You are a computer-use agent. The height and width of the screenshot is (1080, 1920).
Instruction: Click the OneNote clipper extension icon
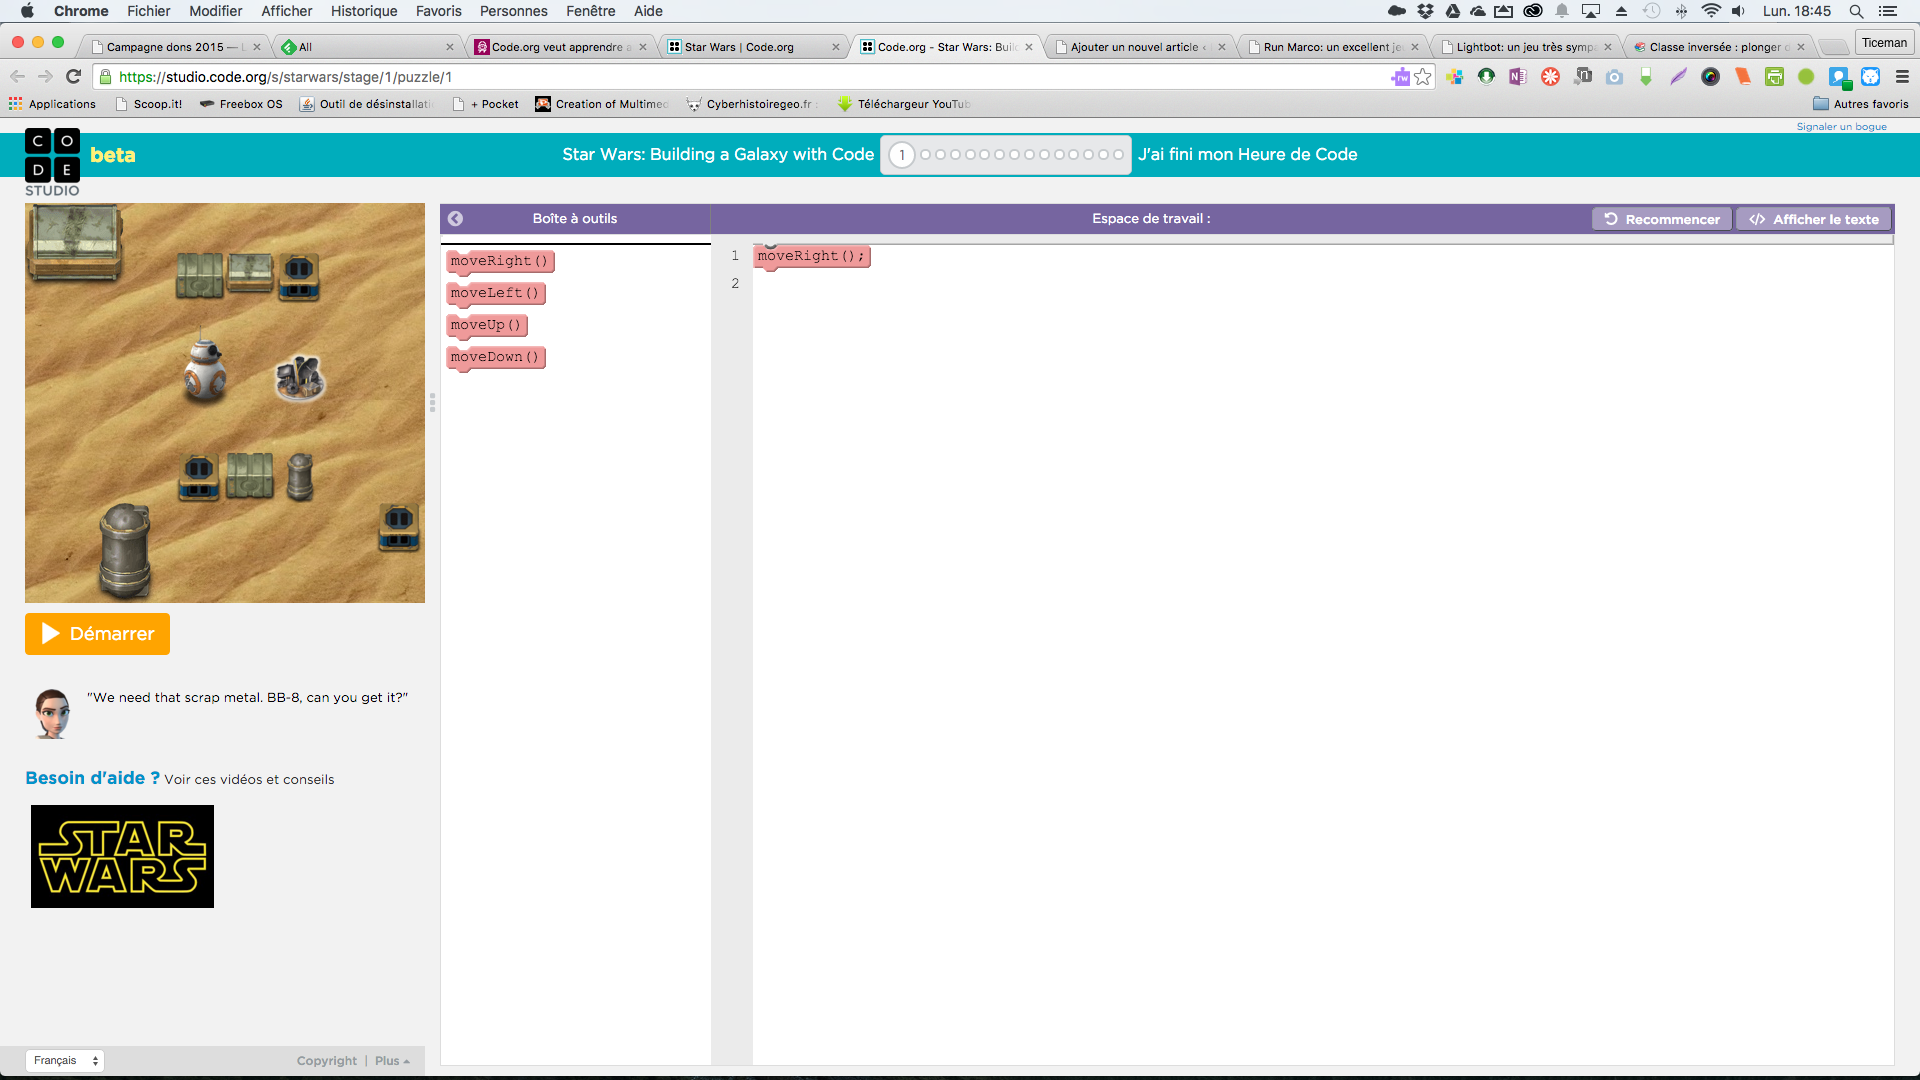1518,77
